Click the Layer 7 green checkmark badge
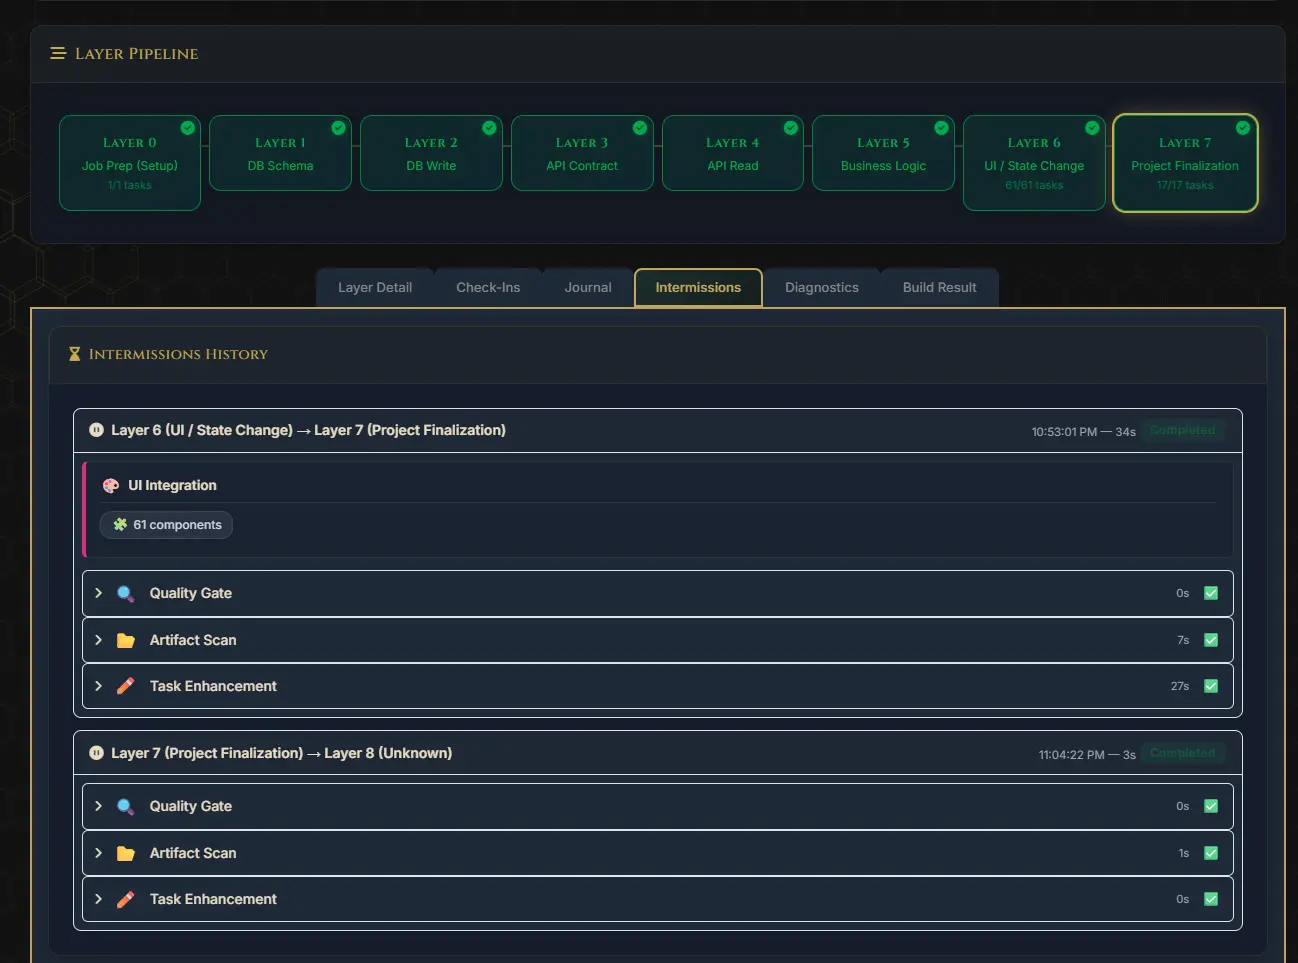Image resolution: width=1298 pixels, height=963 pixels. pyautogui.click(x=1242, y=128)
